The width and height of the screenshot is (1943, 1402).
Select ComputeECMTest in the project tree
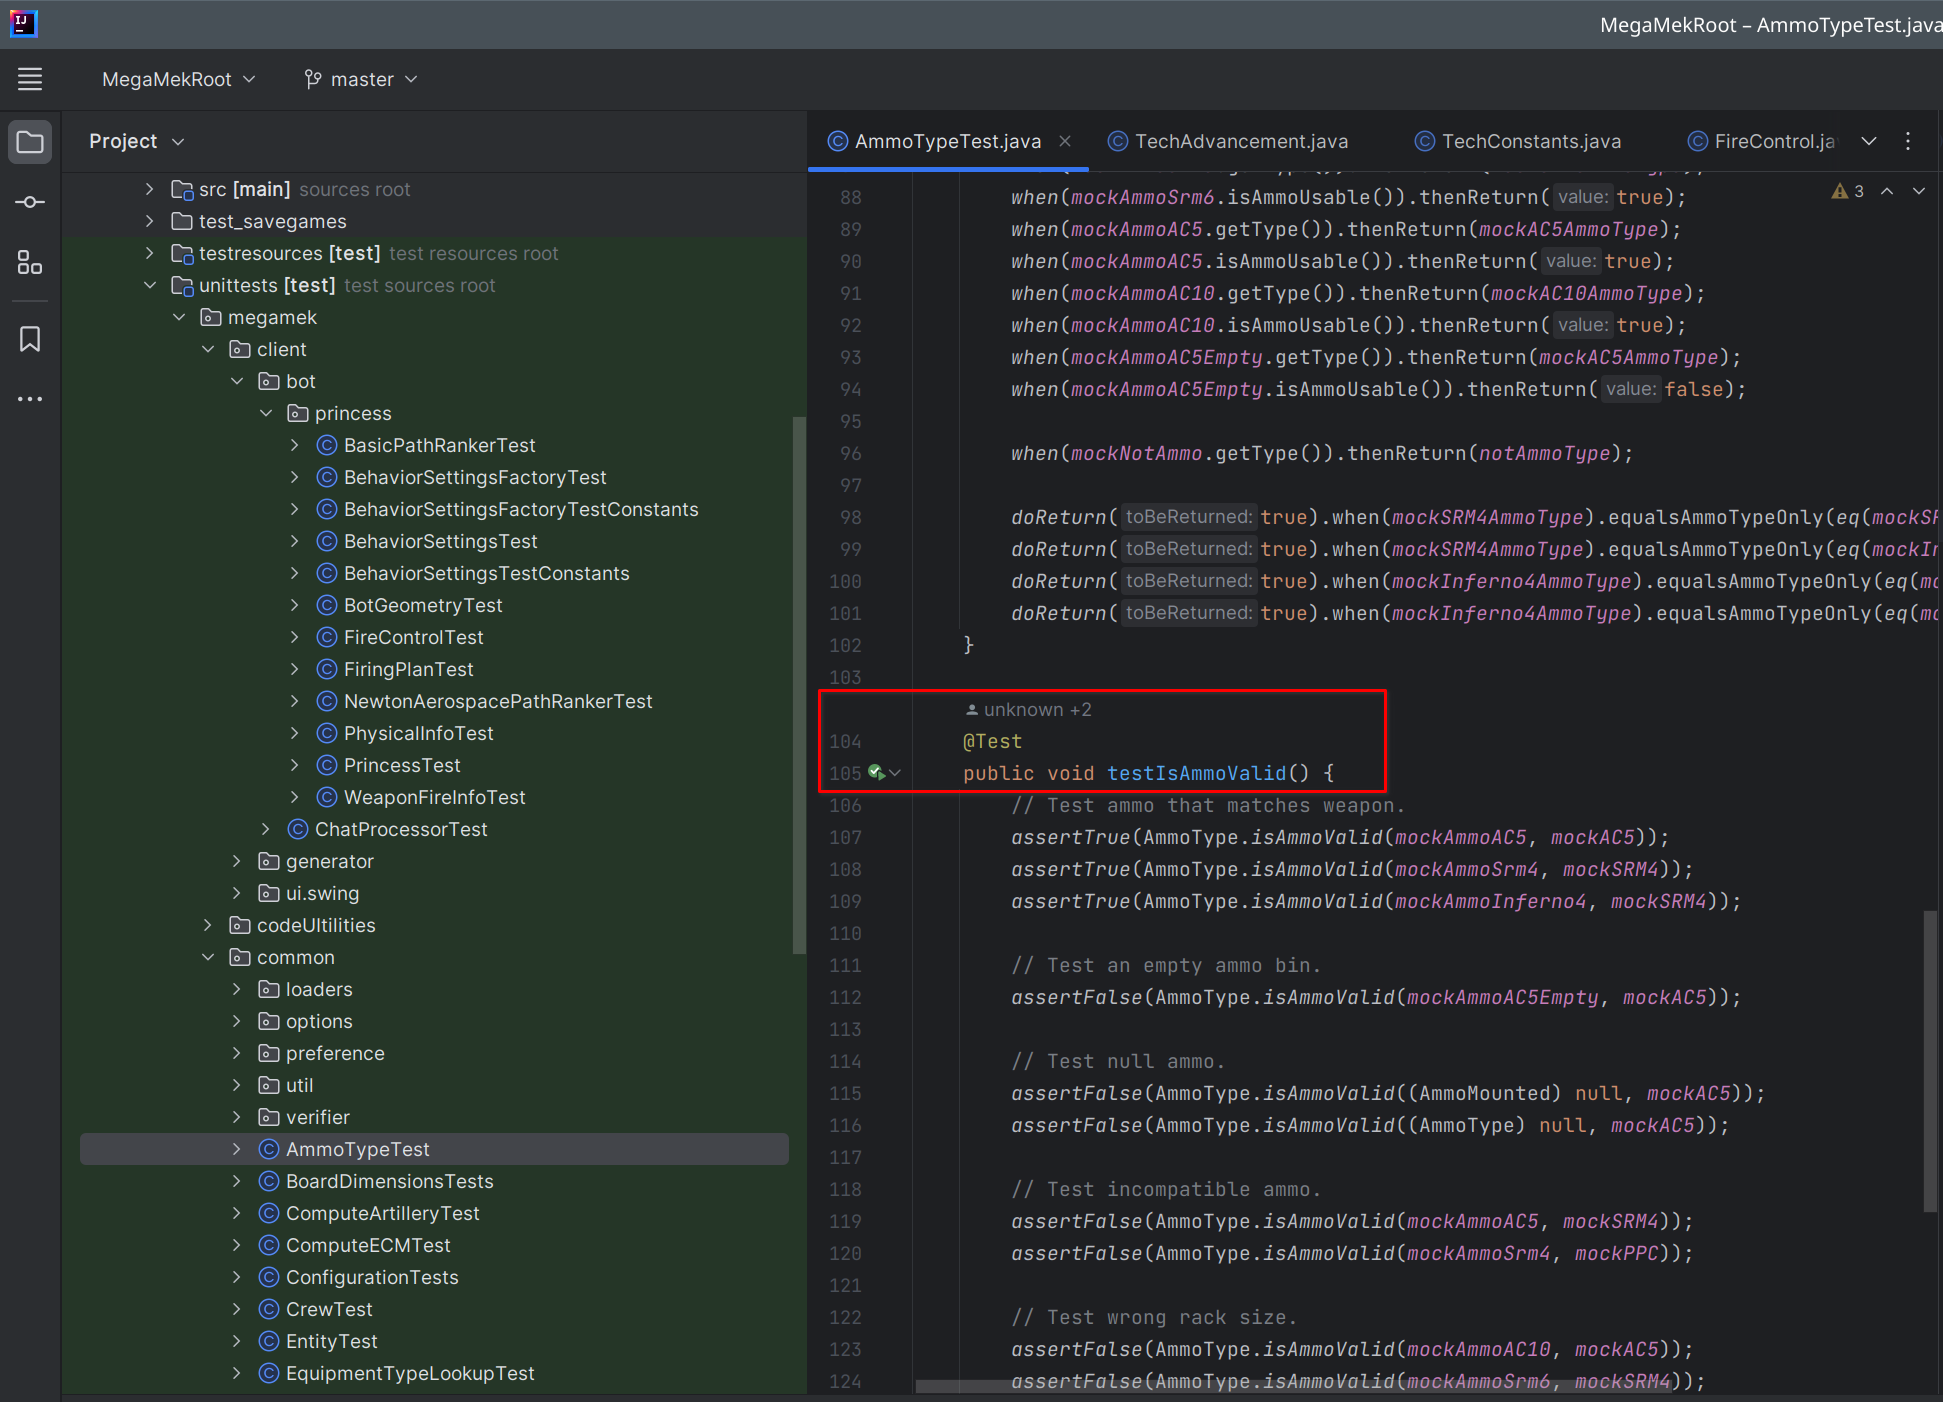point(368,1245)
